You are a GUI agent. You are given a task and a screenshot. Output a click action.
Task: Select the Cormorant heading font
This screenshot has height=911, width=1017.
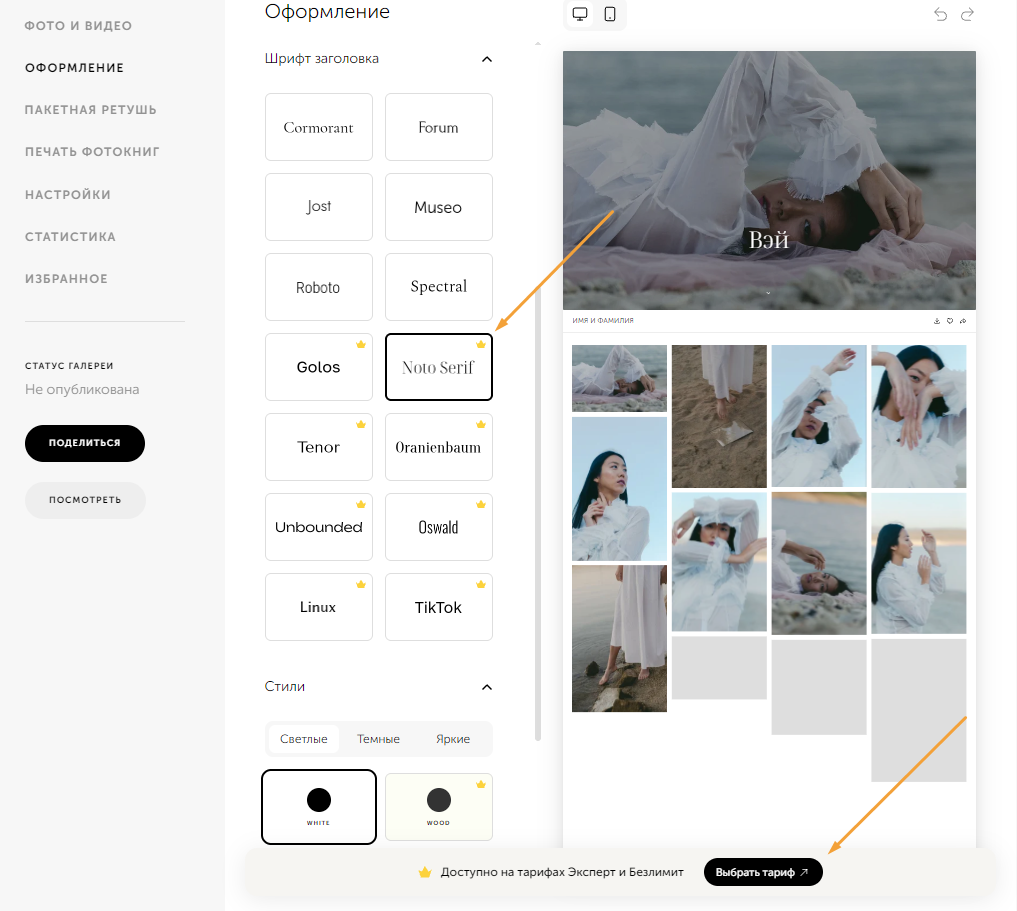click(x=318, y=127)
